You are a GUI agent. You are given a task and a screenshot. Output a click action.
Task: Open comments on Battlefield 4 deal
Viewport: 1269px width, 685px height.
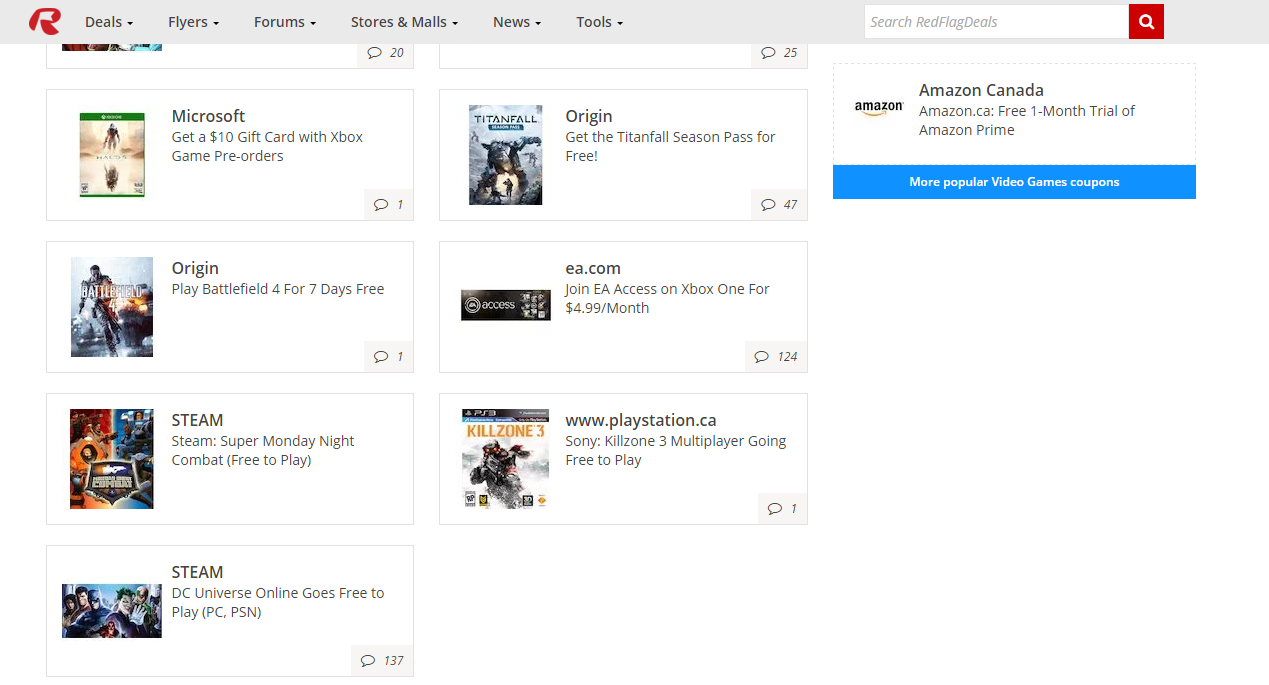389,356
